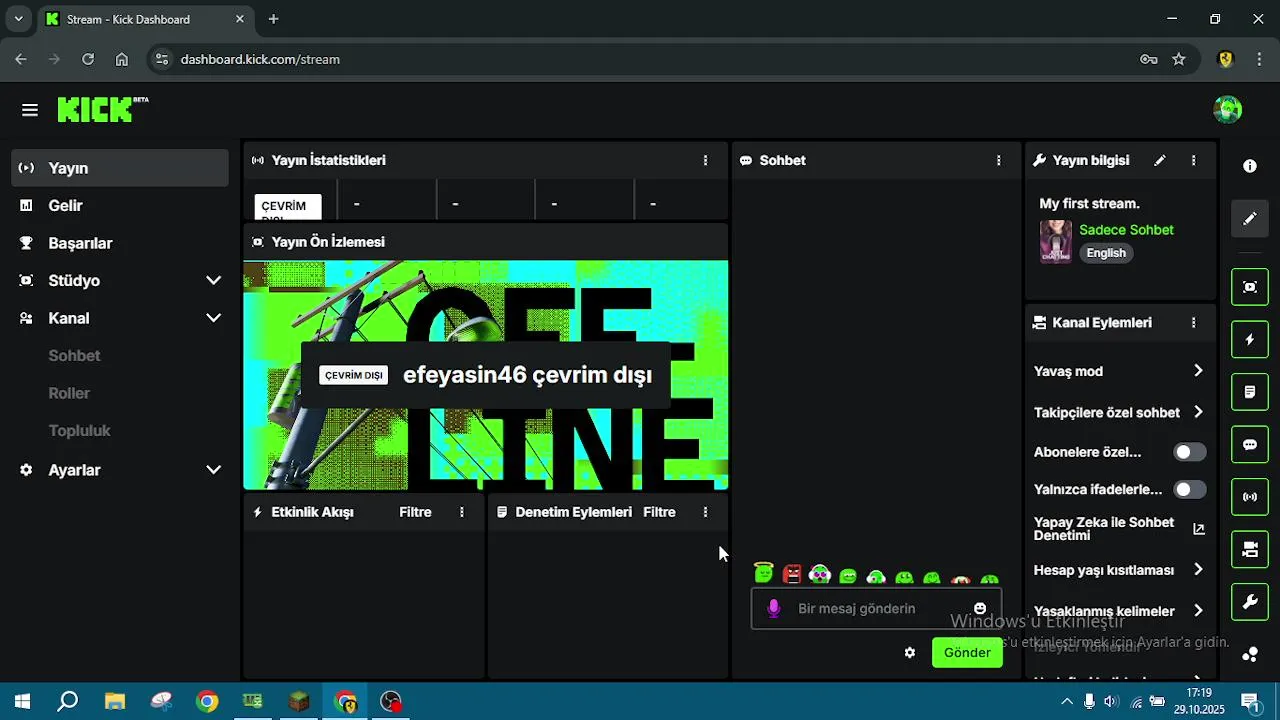The image size is (1280, 720).
Task: Click the purple microphone icon in chat box
Action: pos(773,608)
